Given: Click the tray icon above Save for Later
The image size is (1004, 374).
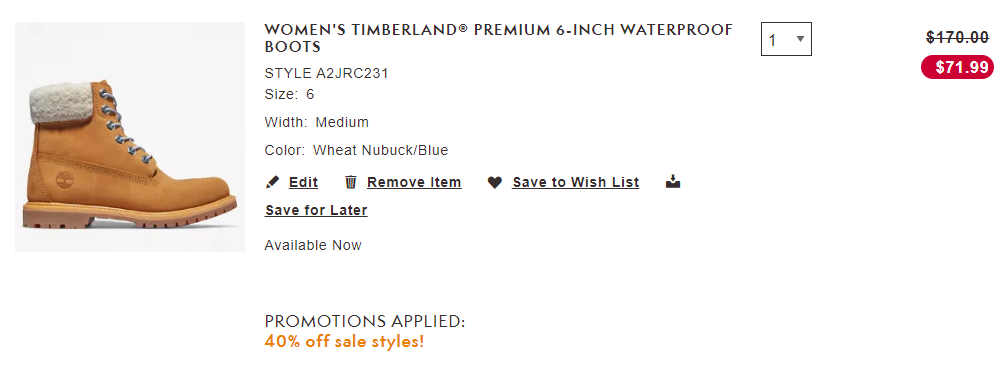Looking at the screenshot, I should point(672,181).
